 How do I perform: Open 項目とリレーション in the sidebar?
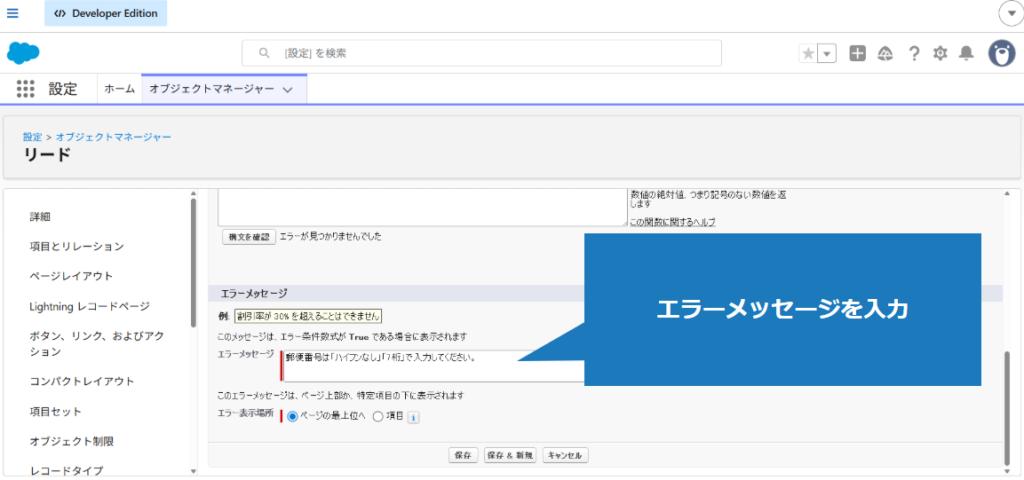pos(77,246)
